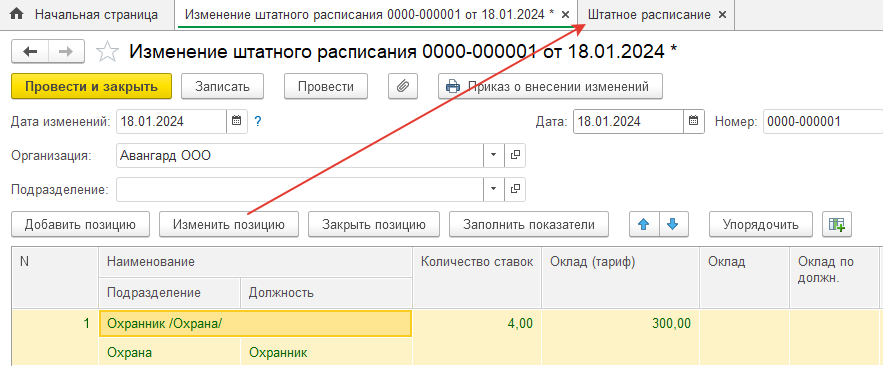
Task: Expand the Подразделение dropdown list
Action: coord(494,189)
